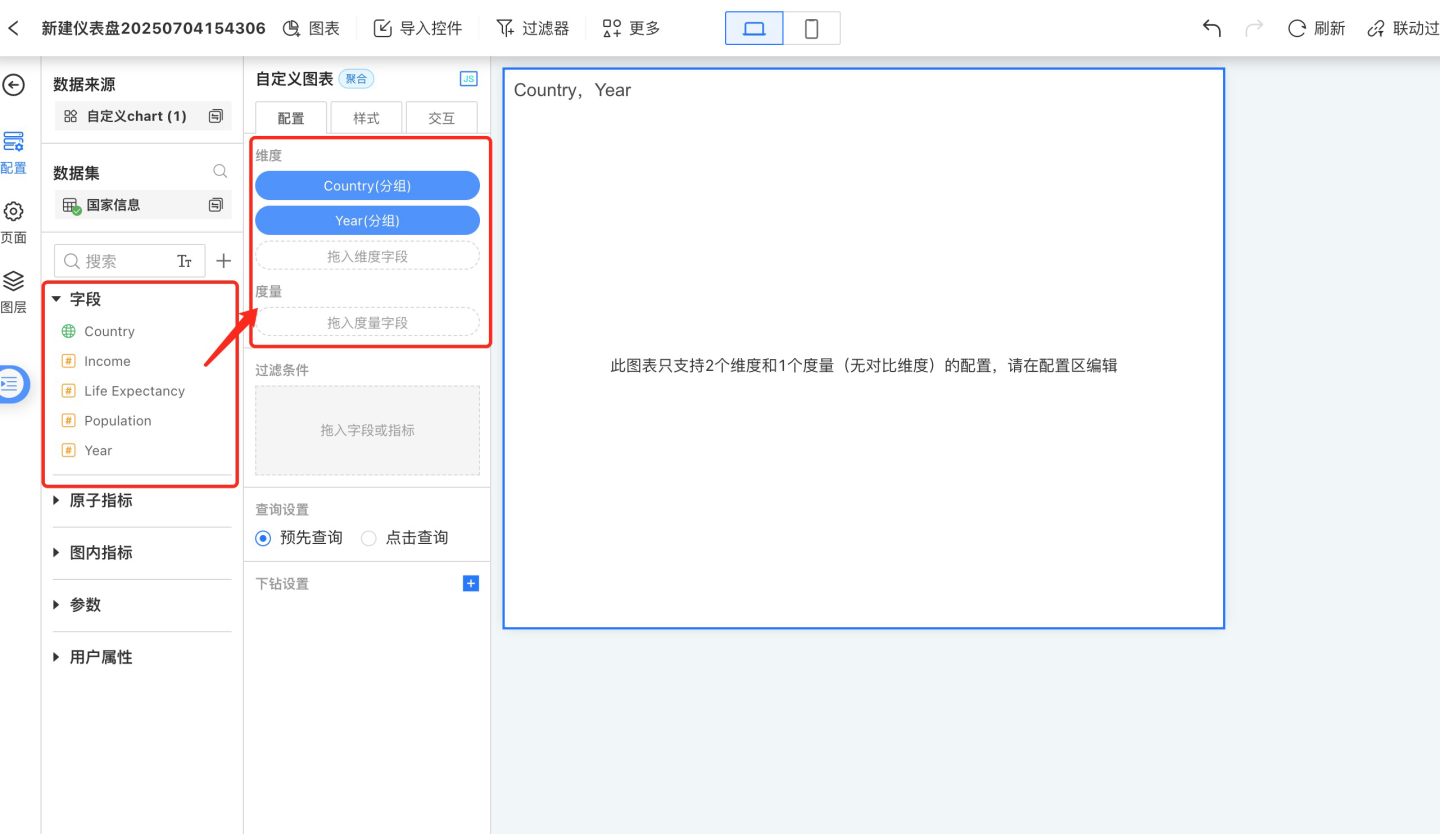Switch to mobile device preview

click(x=811, y=28)
